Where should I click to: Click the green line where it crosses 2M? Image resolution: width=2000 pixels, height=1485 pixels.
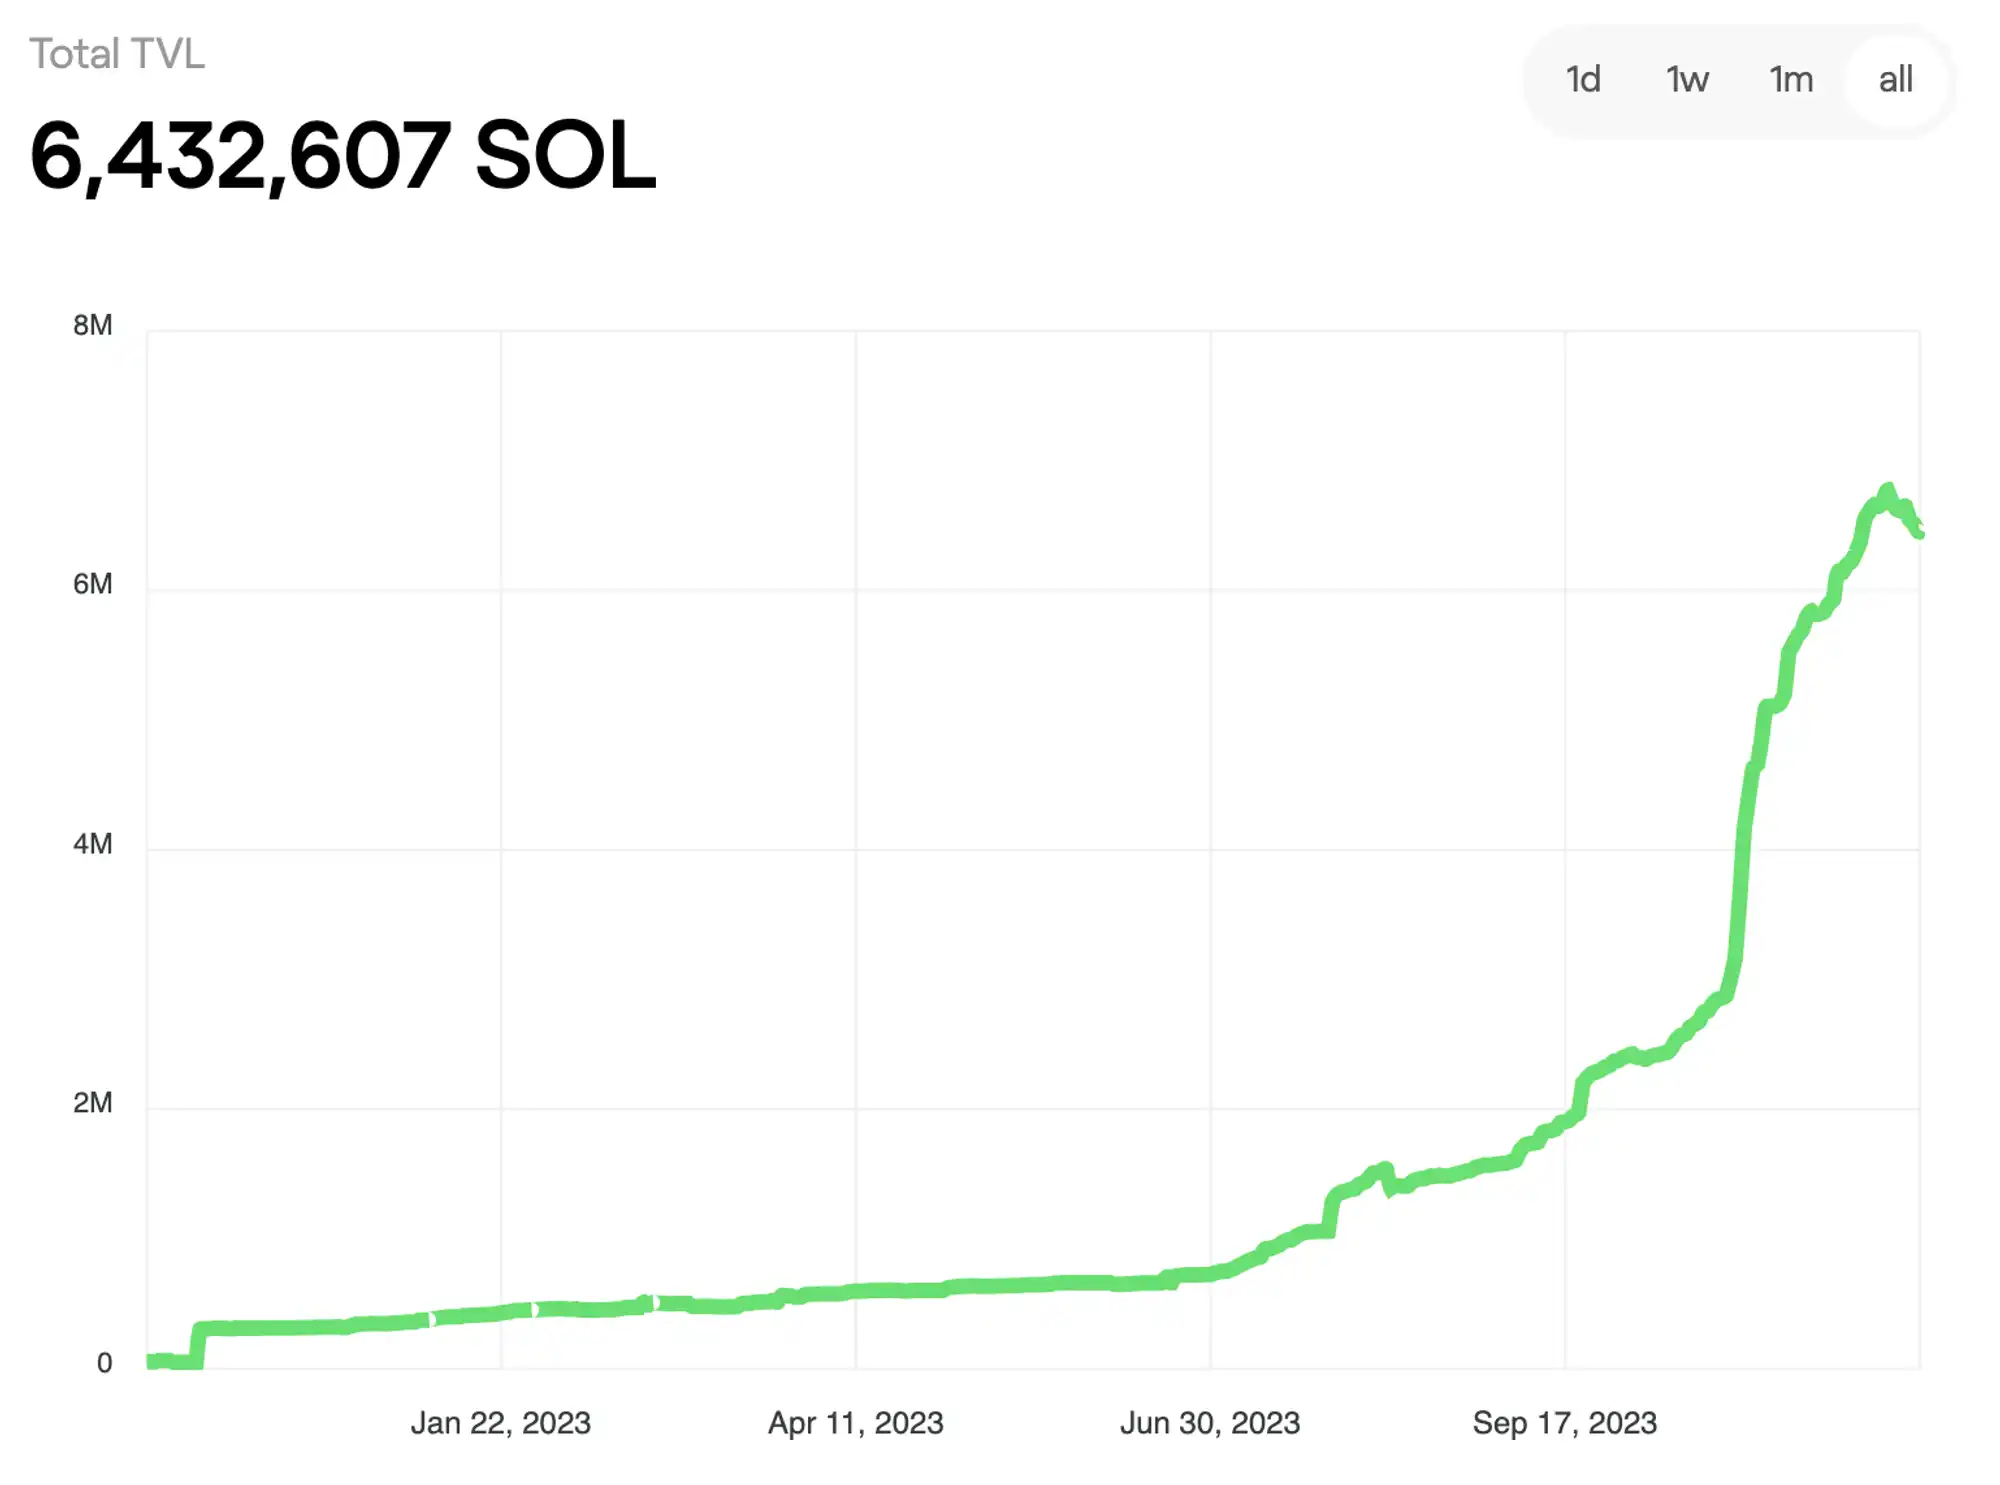point(1581,1106)
